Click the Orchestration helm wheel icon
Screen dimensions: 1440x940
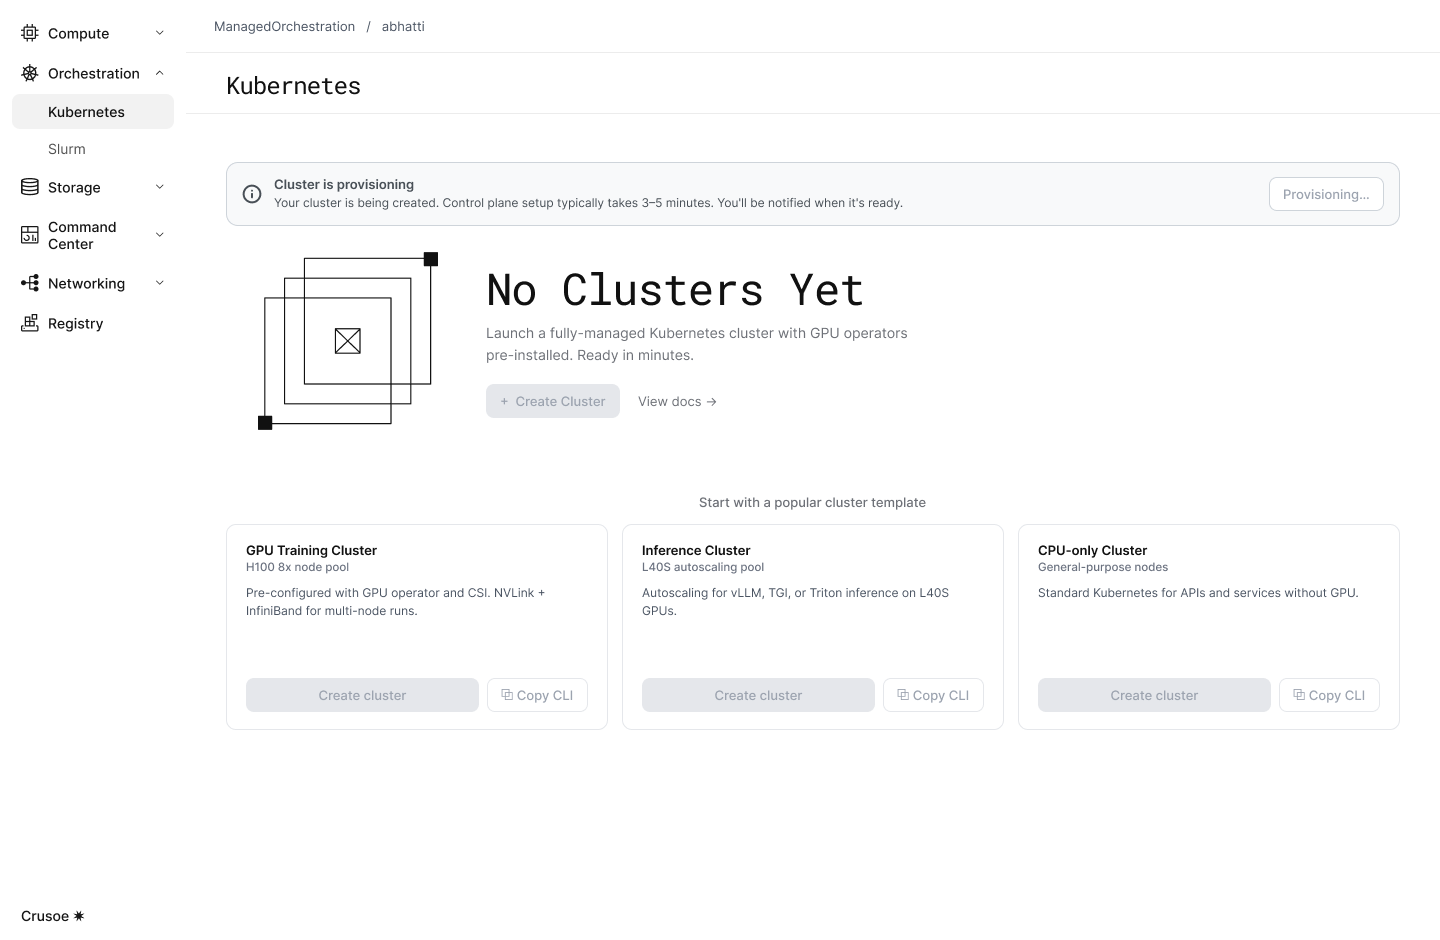pyautogui.click(x=30, y=73)
